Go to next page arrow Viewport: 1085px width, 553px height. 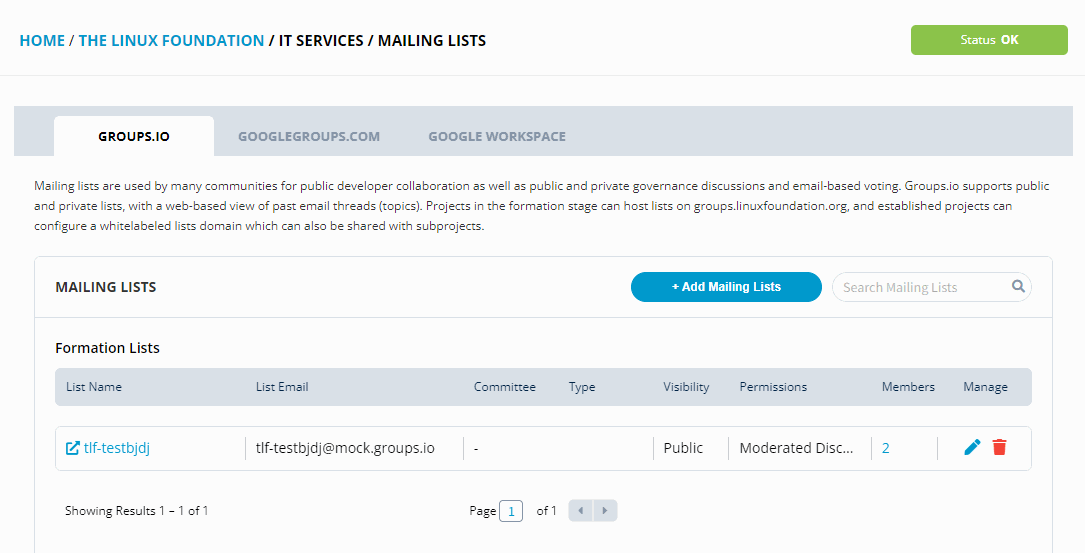[x=605, y=511]
